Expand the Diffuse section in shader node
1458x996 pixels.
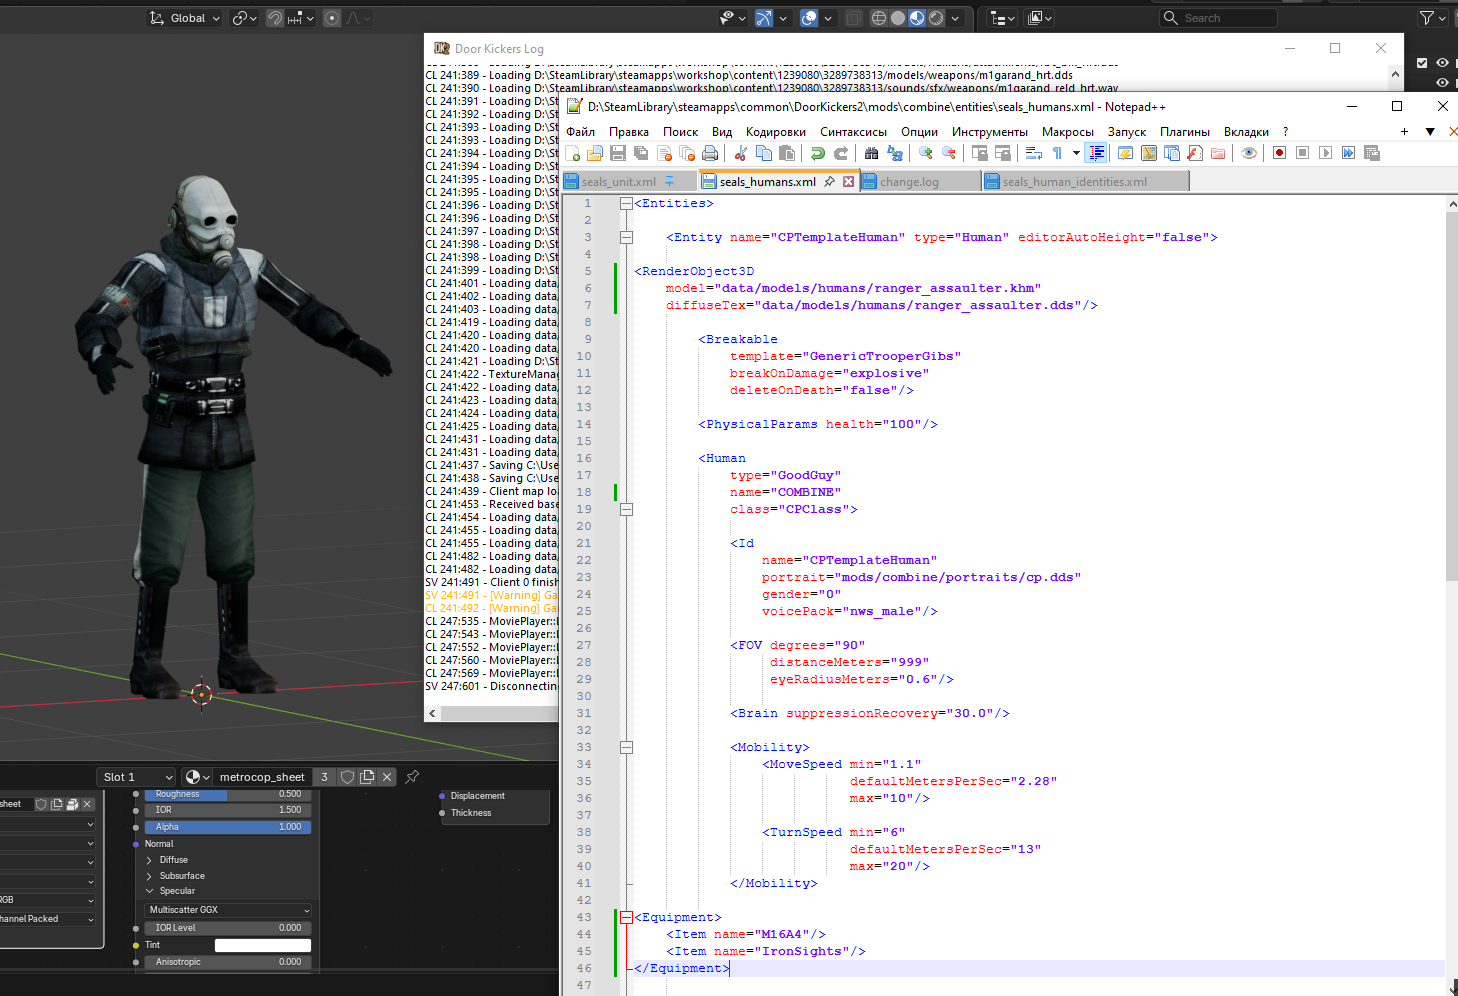(149, 860)
